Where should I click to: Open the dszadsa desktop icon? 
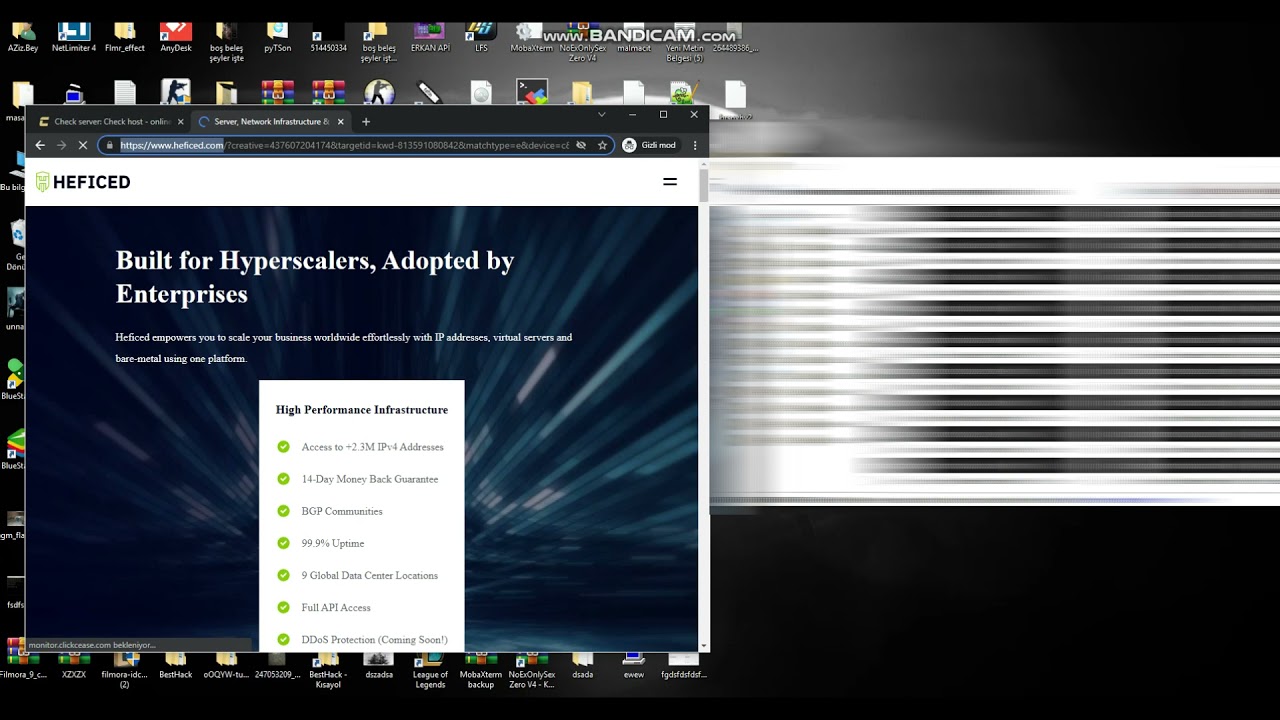tap(379, 665)
